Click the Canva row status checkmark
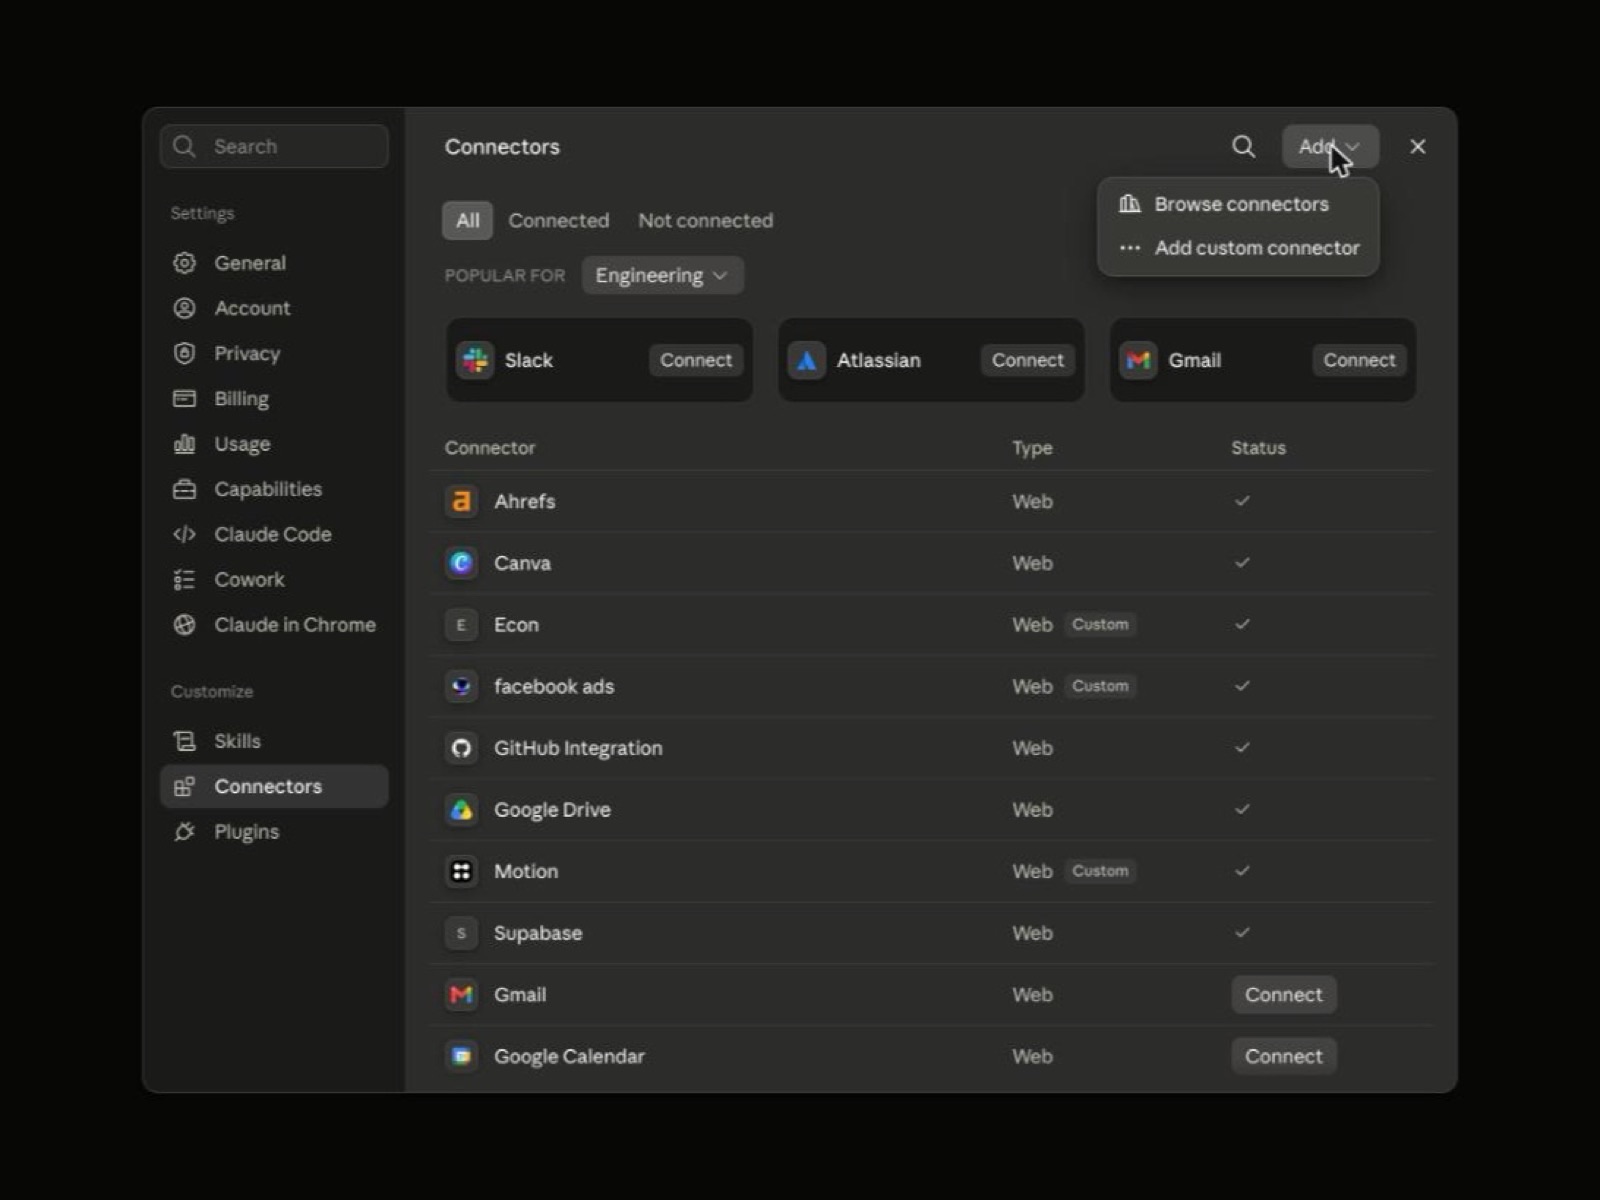The height and width of the screenshot is (1200, 1600). (1242, 563)
